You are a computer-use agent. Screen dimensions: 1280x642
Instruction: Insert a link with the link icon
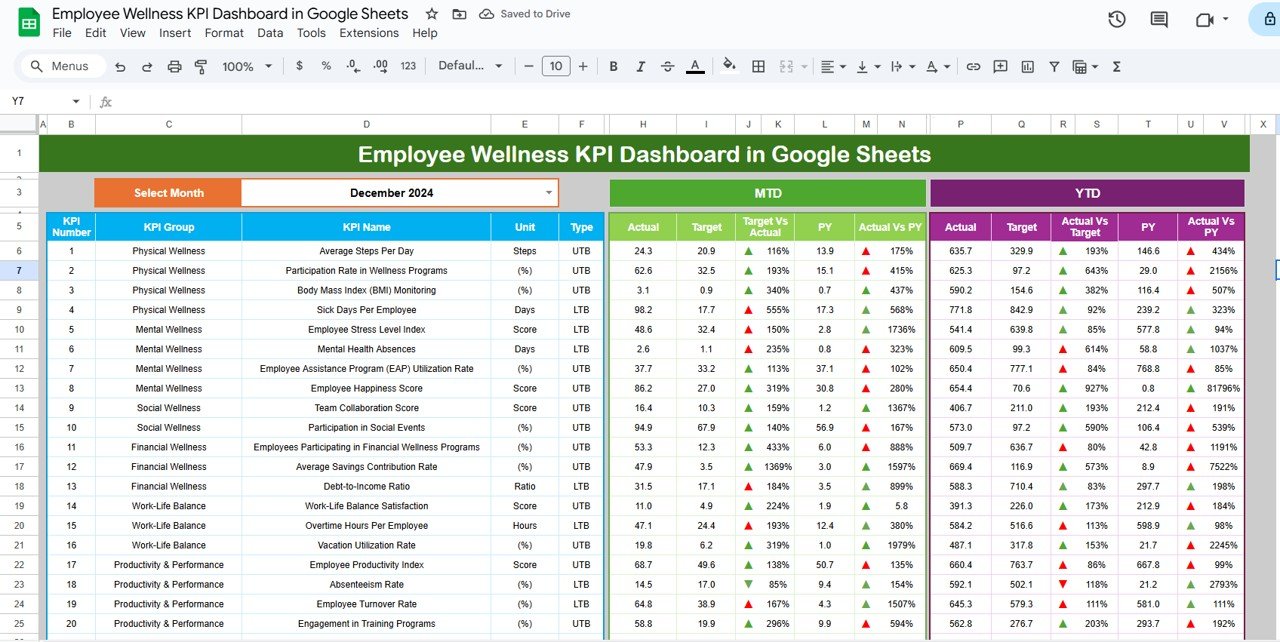coord(973,66)
